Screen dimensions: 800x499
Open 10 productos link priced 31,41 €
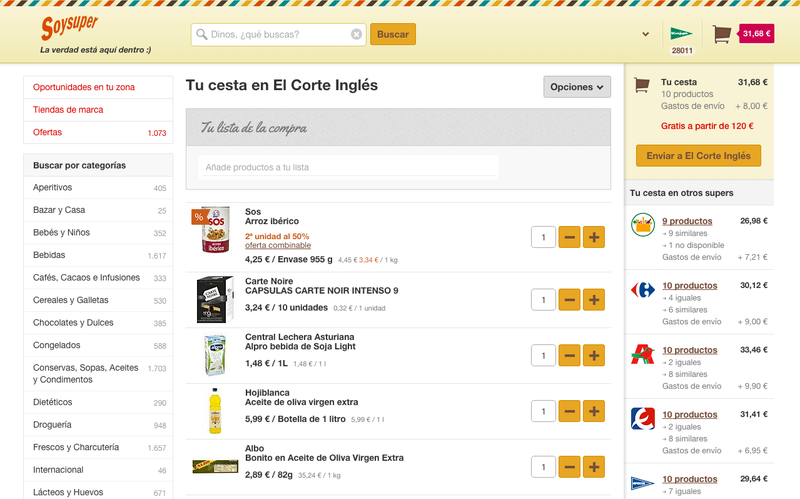point(690,415)
